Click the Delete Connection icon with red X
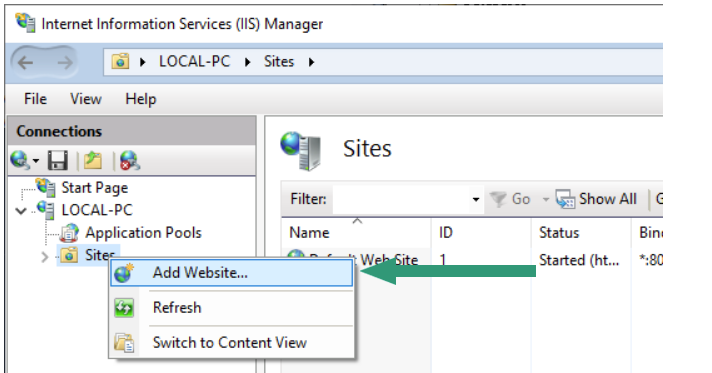The width and height of the screenshot is (712, 373). [x=130, y=160]
